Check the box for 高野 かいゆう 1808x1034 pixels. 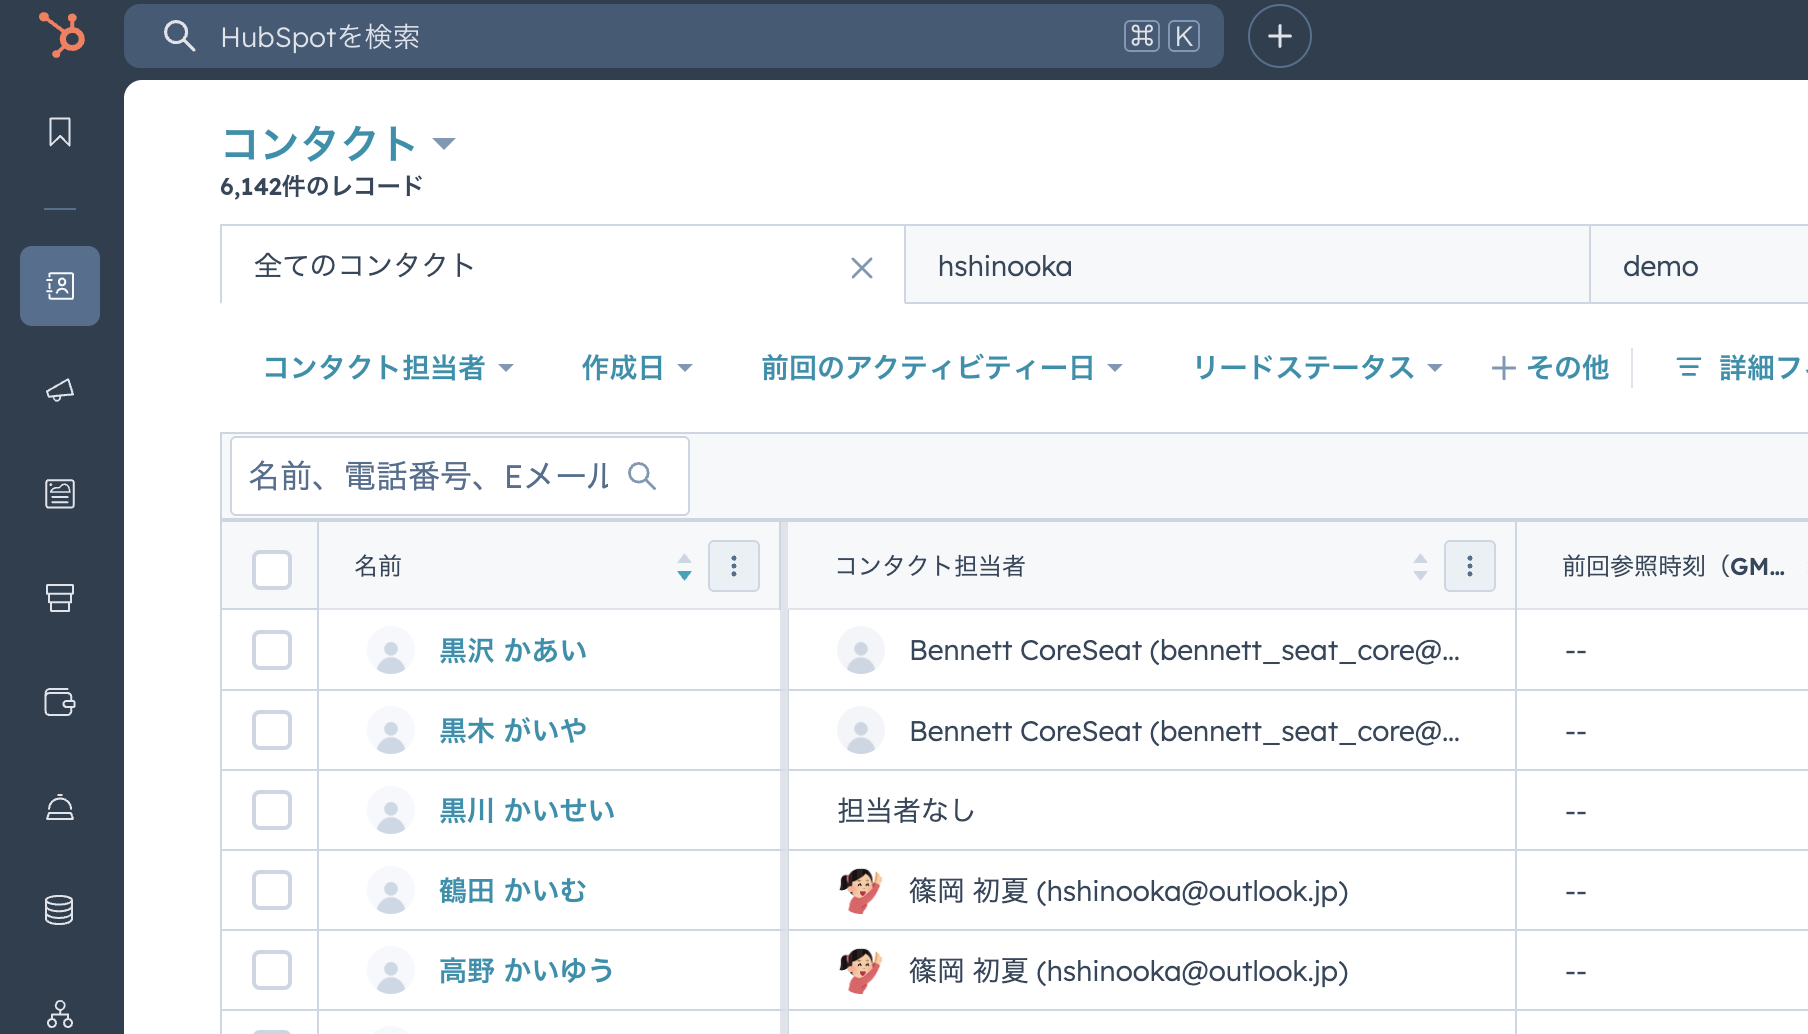click(x=272, y=970)
